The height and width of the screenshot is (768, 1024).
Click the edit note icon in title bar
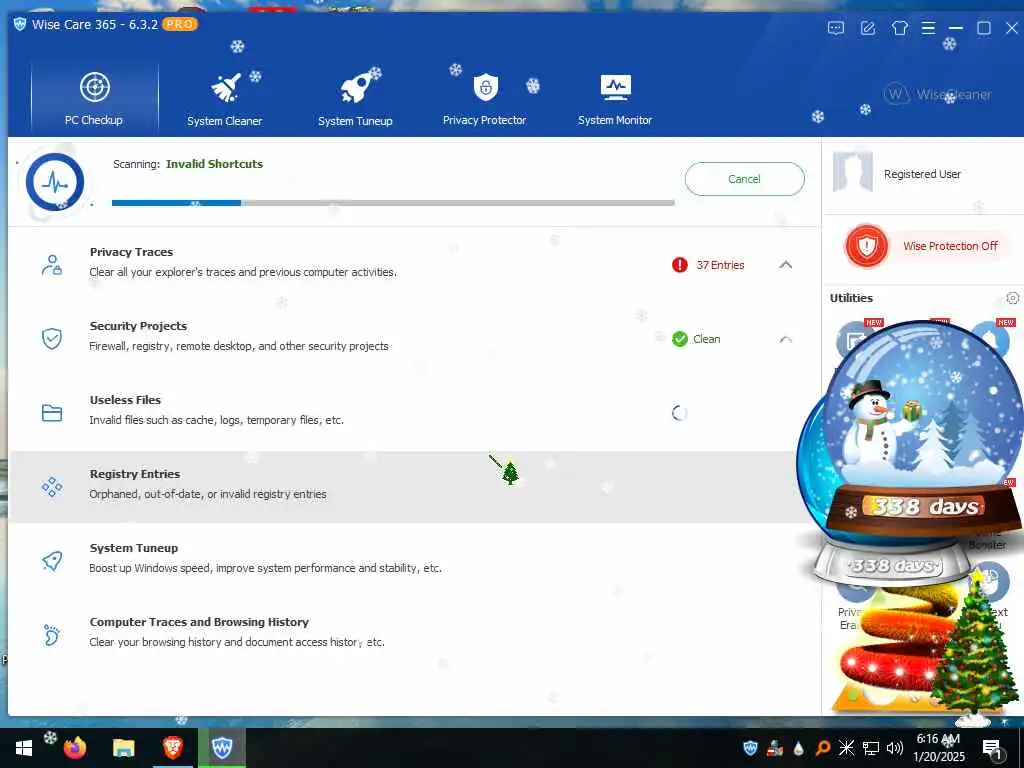click(x=868, y=28)
